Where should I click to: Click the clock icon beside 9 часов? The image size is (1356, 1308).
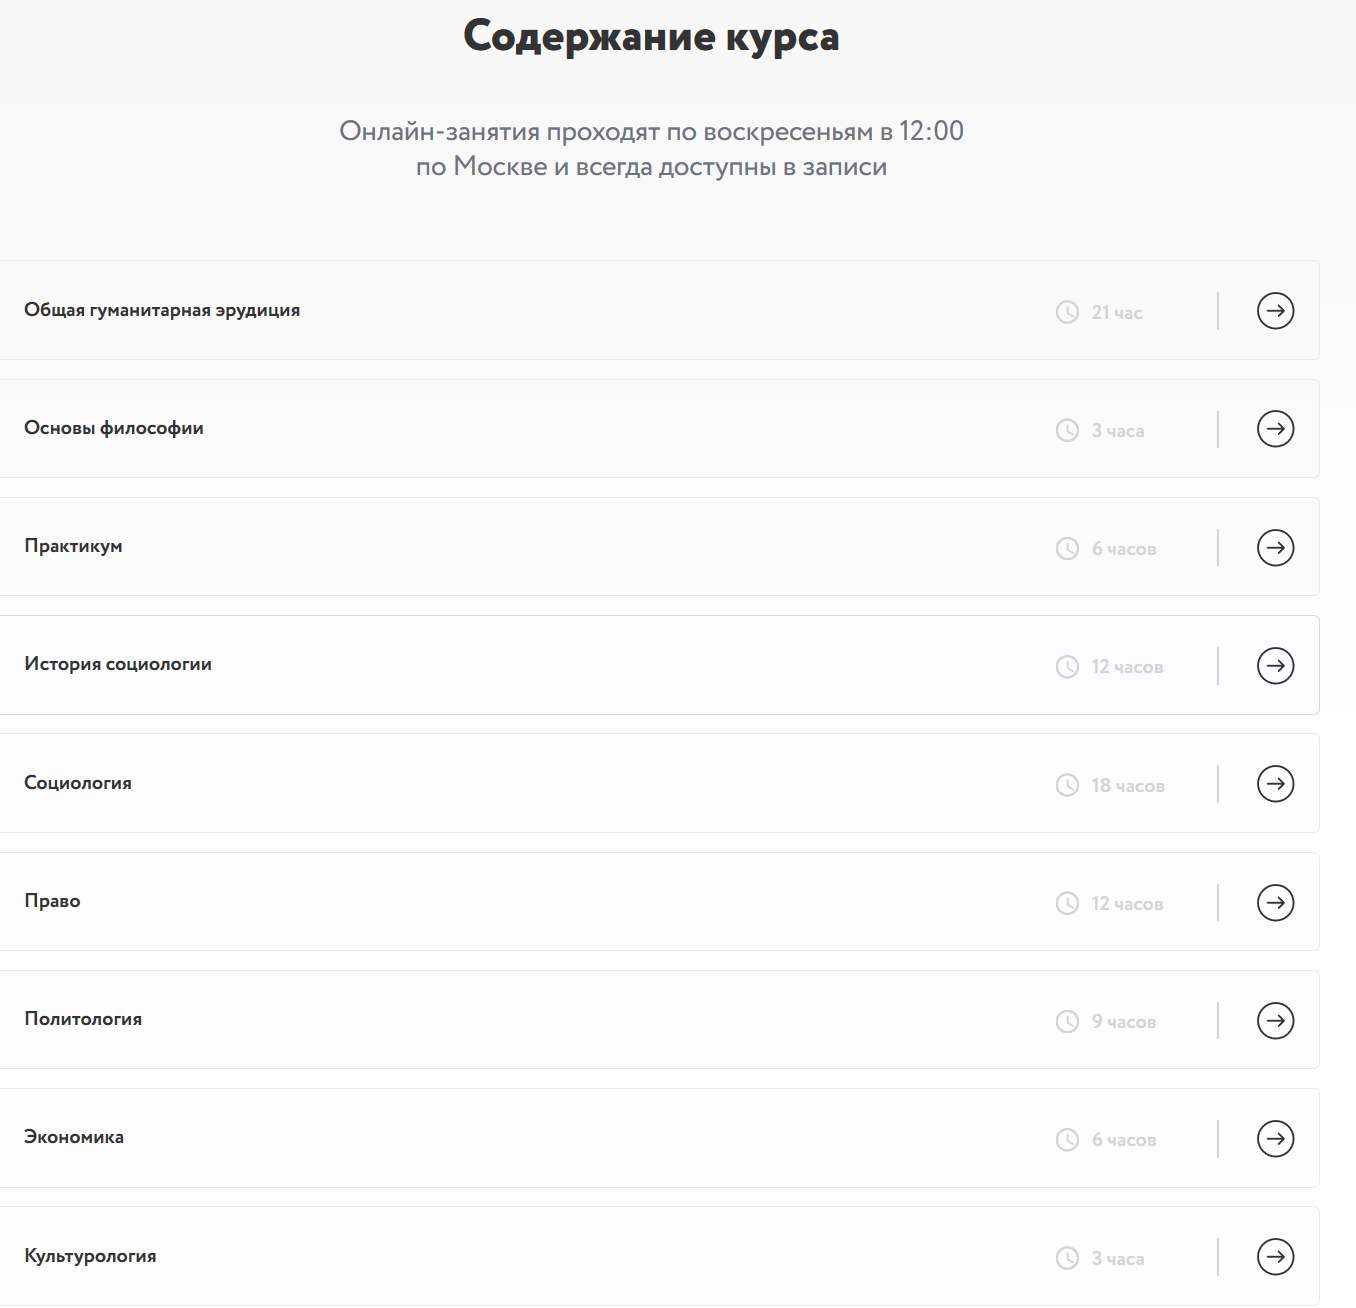[x=1067, y=1021]
